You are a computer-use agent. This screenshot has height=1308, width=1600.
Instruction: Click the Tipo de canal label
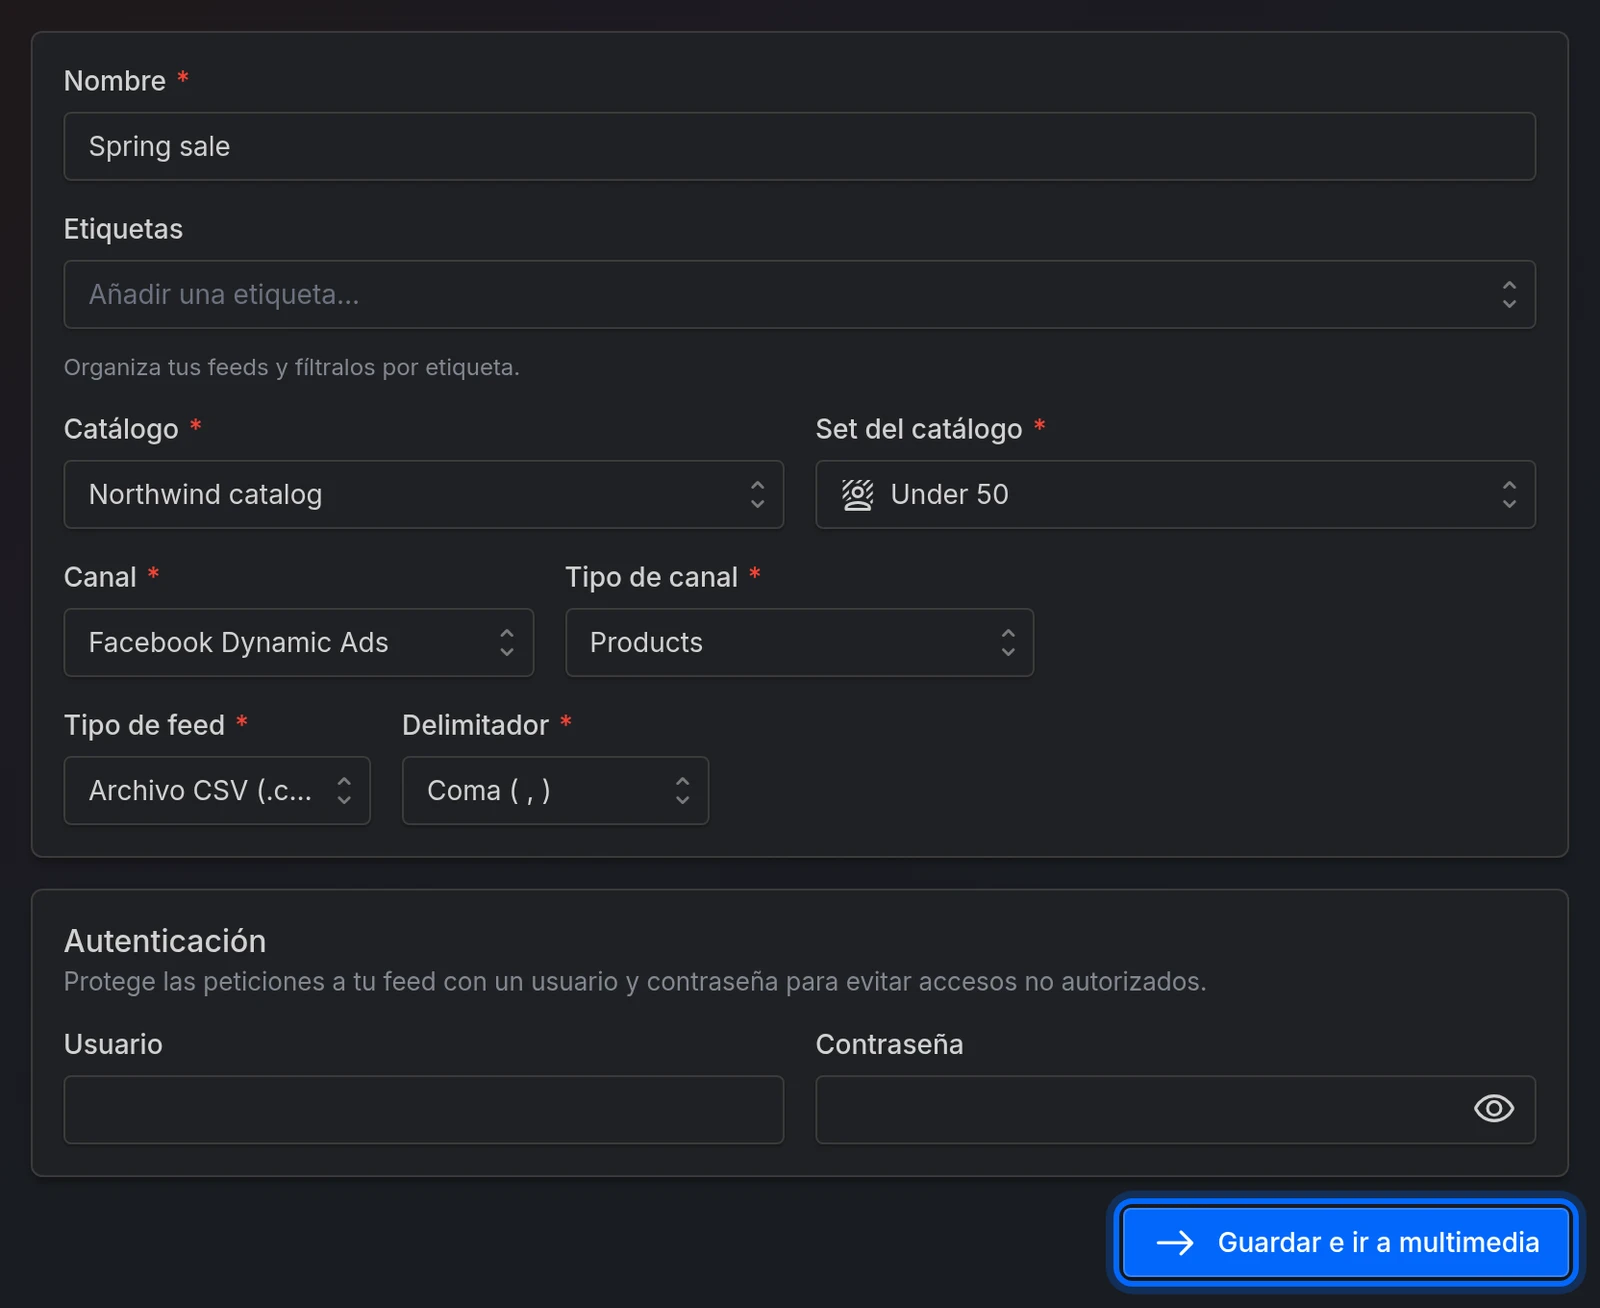652,577
